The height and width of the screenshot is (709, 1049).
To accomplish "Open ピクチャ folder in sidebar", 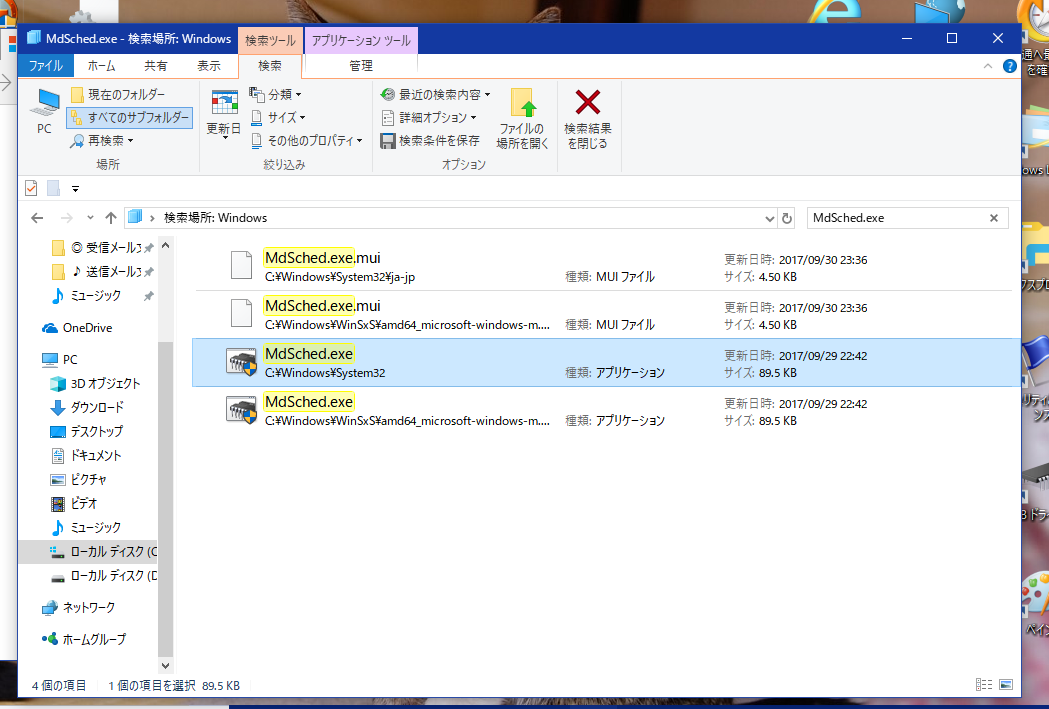I will [79, 480].
